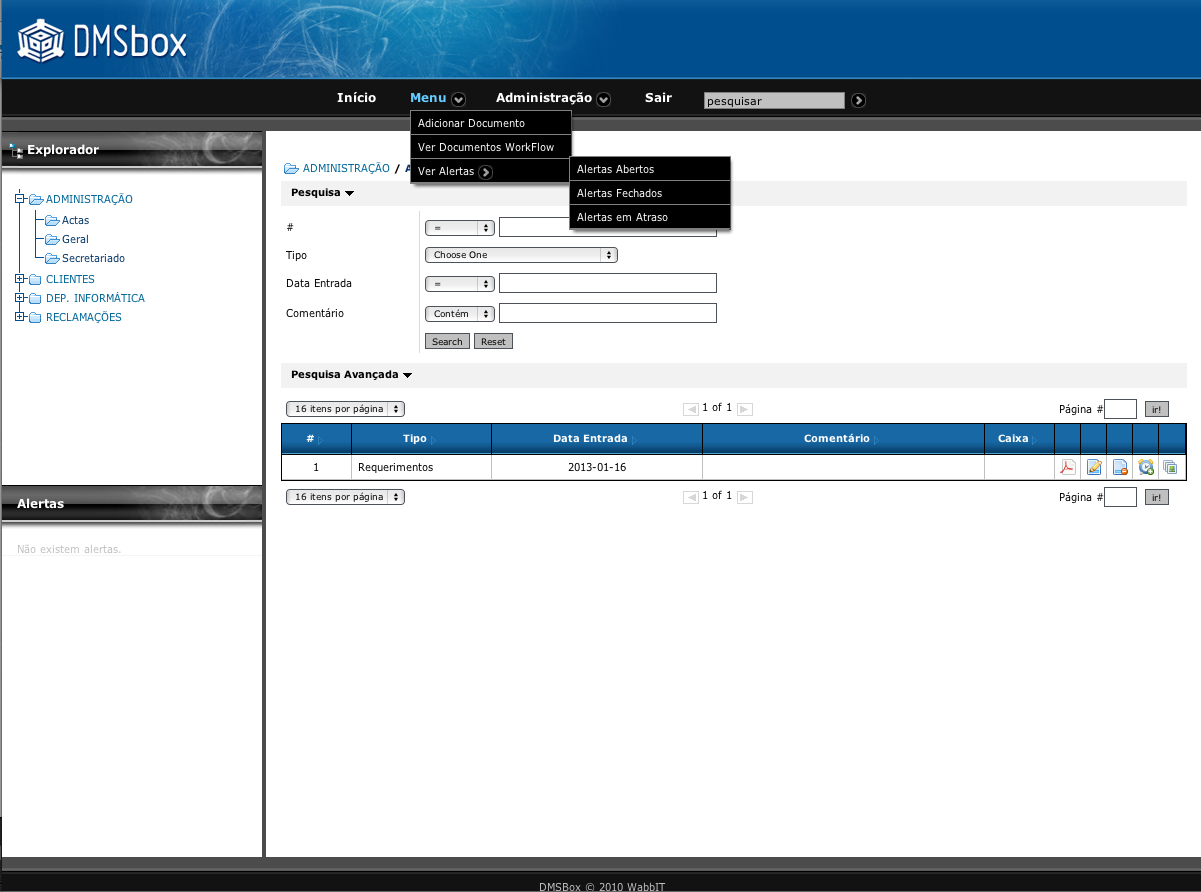
Task: Click the search go arrow icon
Action: pyautogui.click(x=858, y=100)
